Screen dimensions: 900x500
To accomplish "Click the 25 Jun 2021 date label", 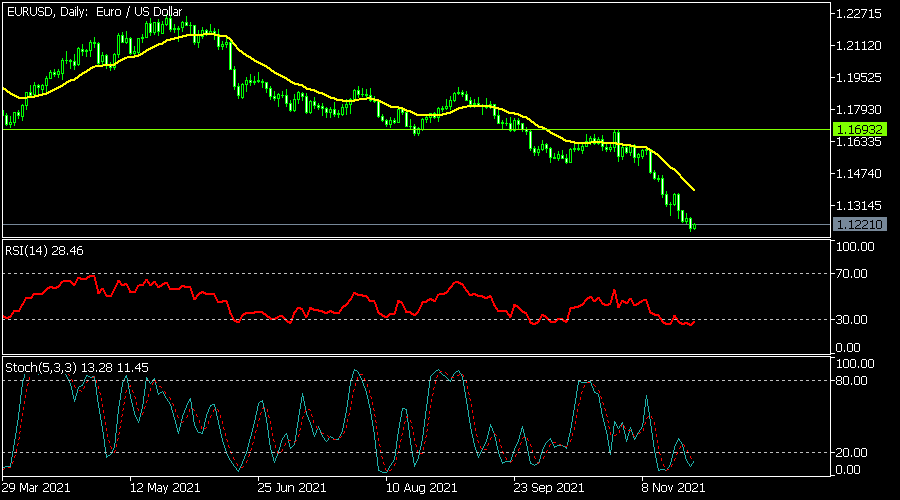I will point(292,488).
